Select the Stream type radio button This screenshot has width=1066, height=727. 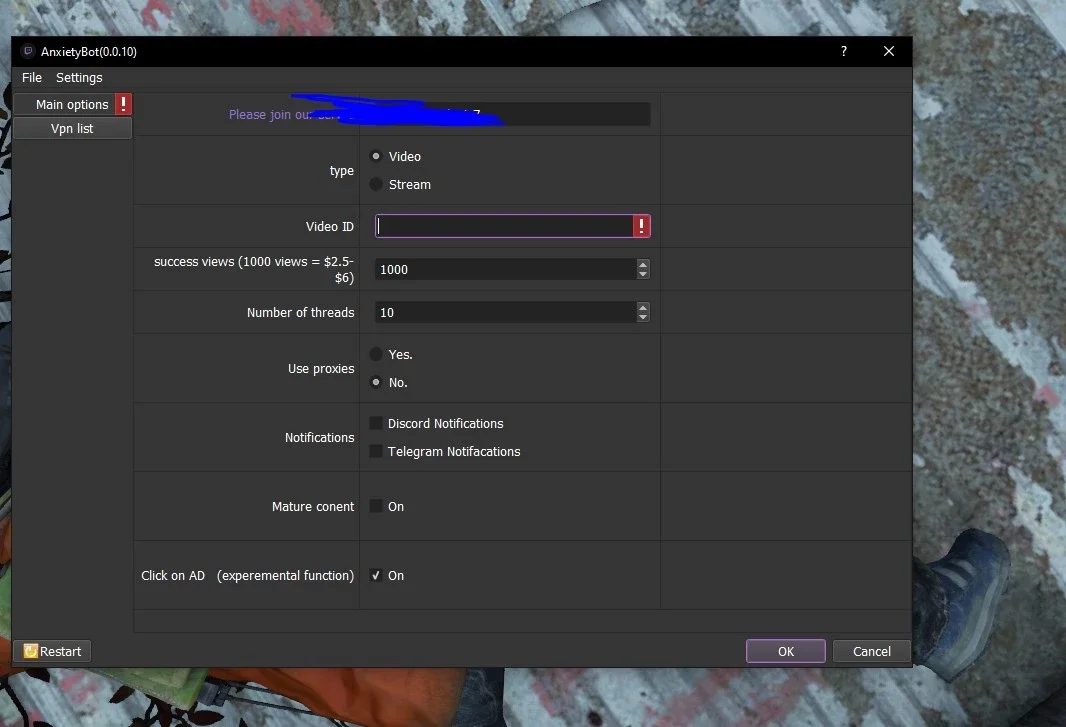(x=376, y=184)
